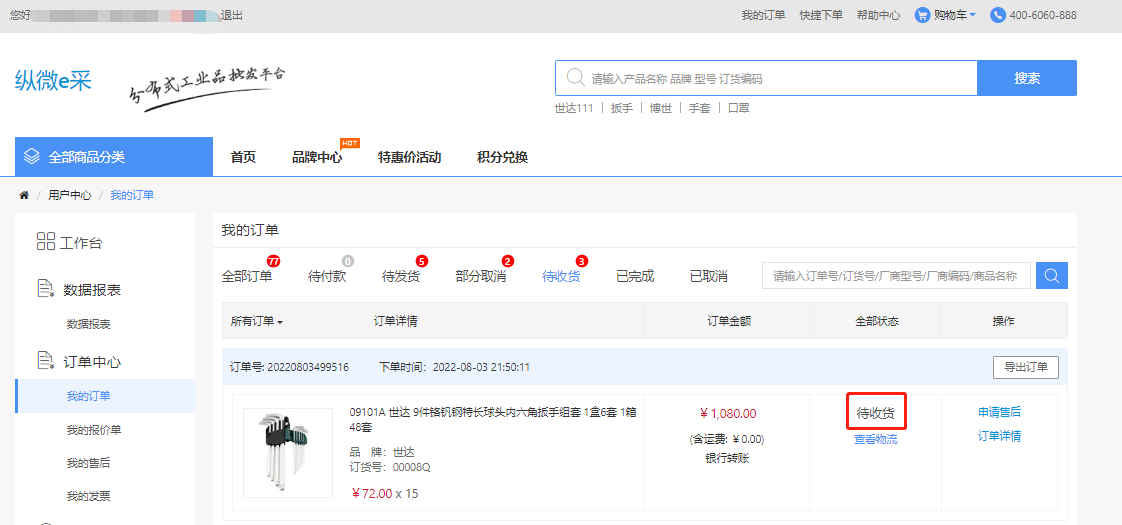Expand the 全部商品分类 category menu
The width and height of the screenshot is (1122, 525).
pyautogui.click(x=114, y=157)
